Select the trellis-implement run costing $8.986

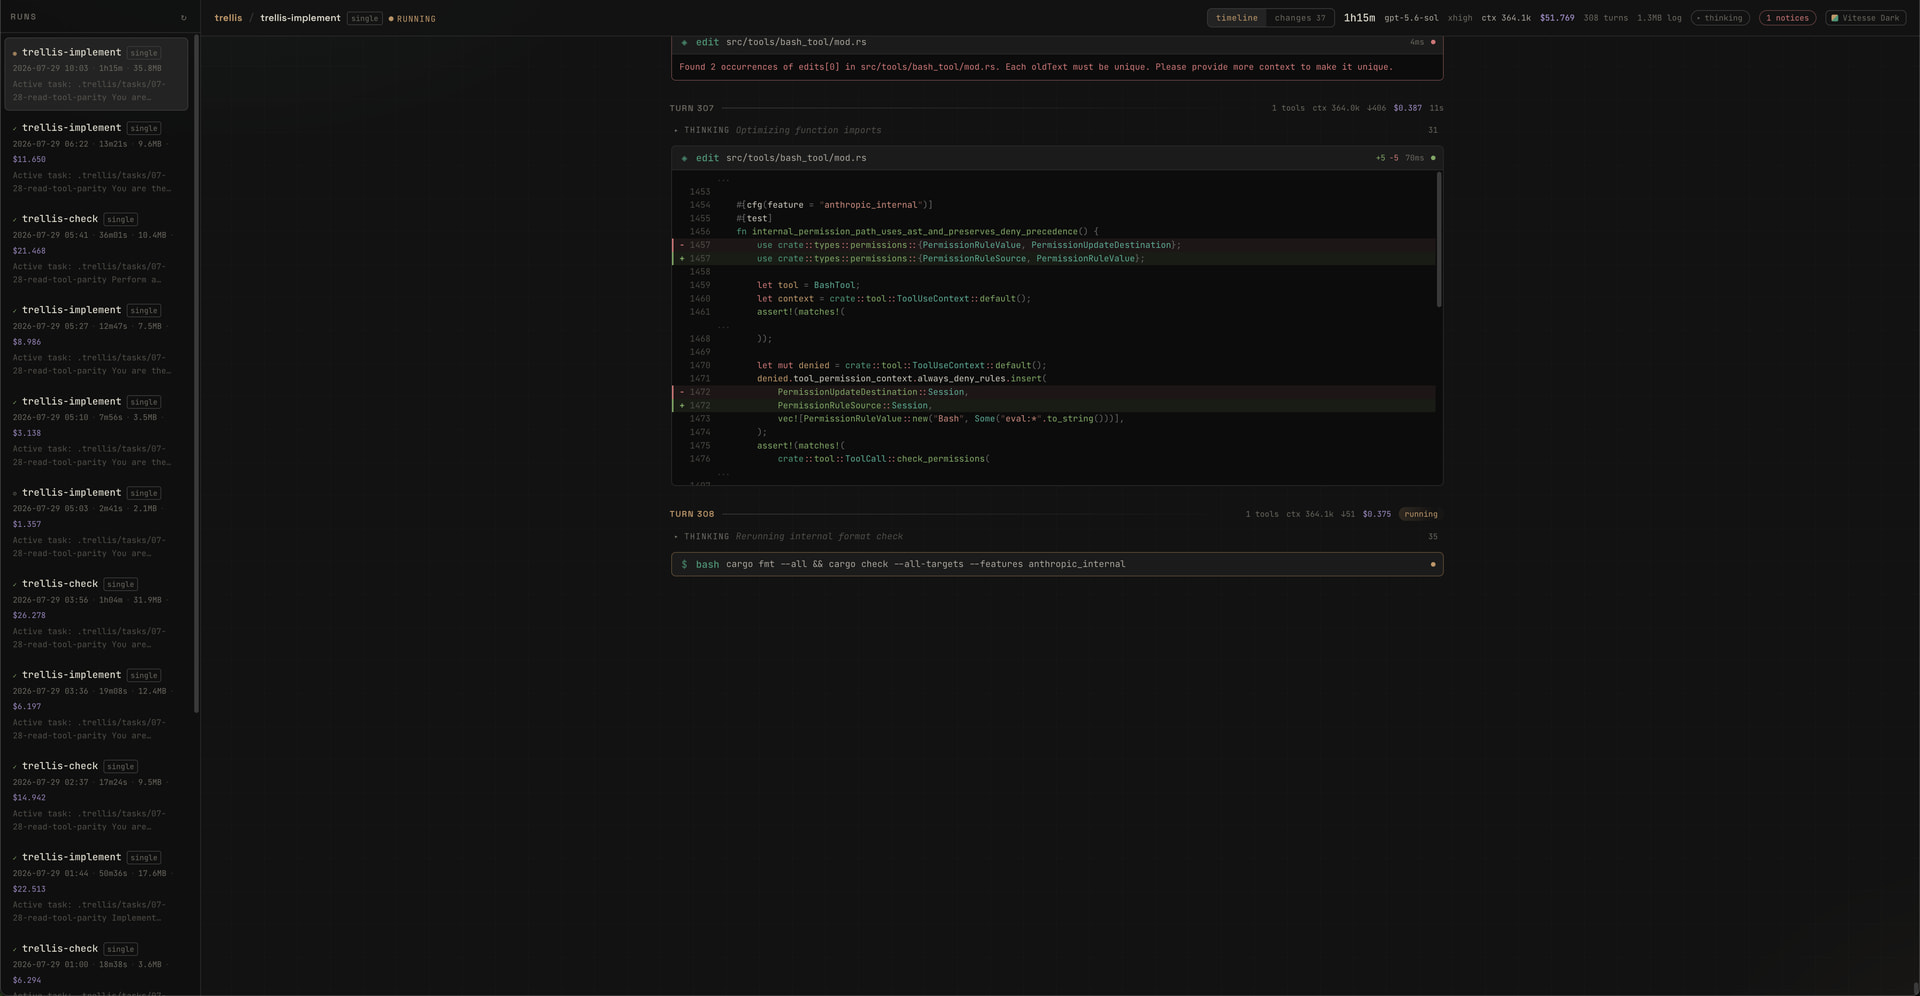(96, 340)
